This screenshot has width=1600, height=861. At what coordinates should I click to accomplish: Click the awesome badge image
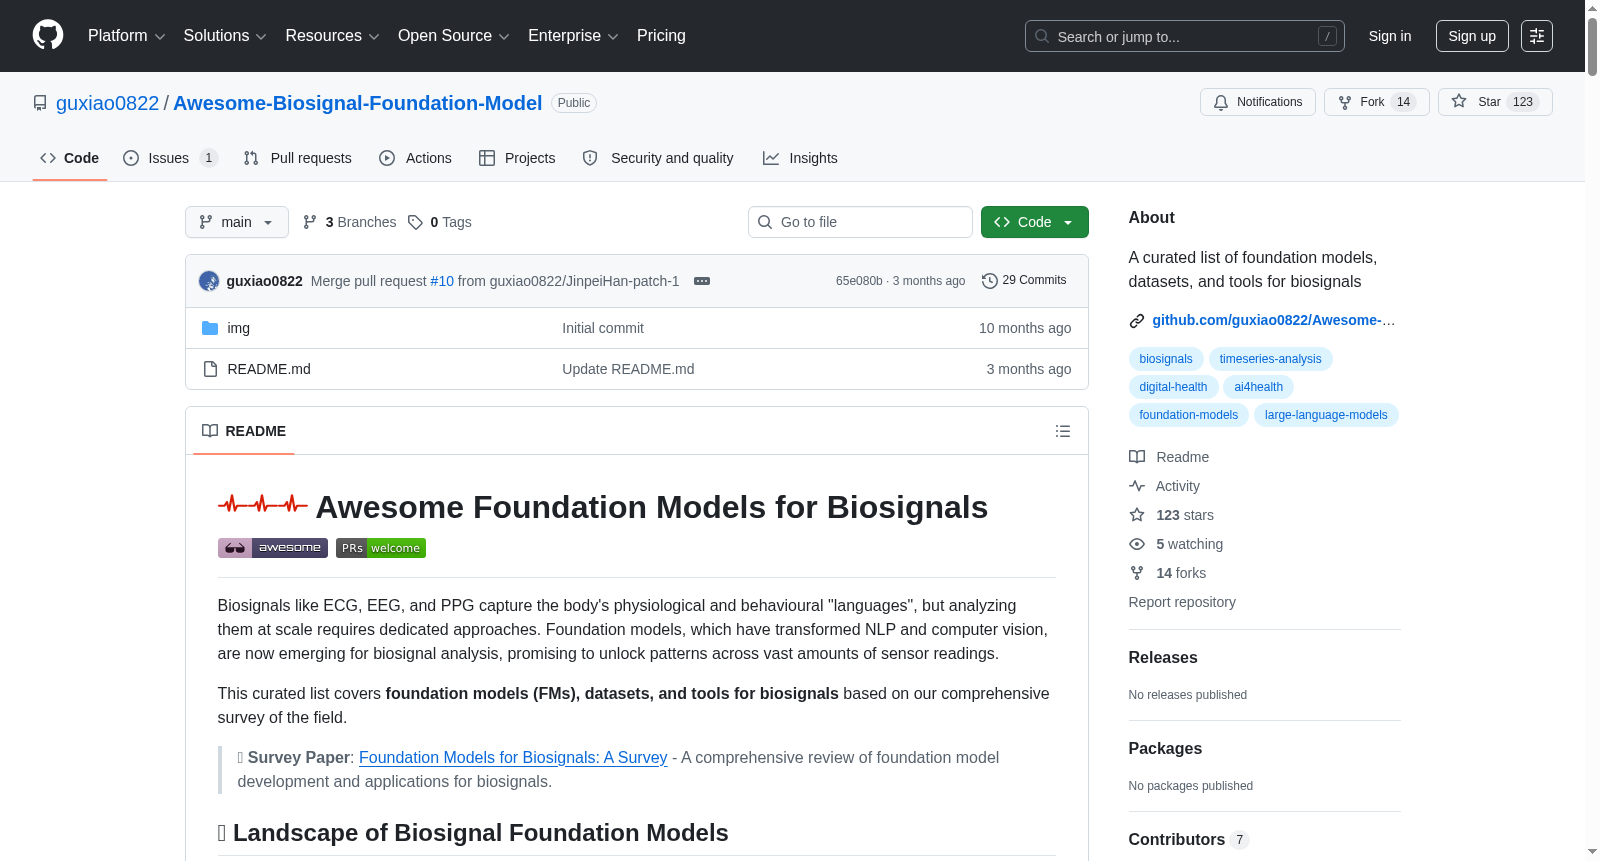point(273,548)
